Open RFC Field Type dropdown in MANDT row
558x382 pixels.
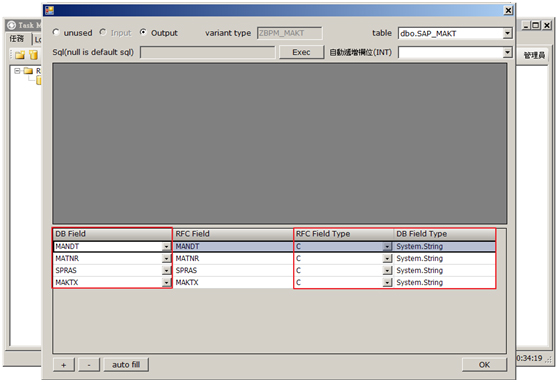(387, 246)
